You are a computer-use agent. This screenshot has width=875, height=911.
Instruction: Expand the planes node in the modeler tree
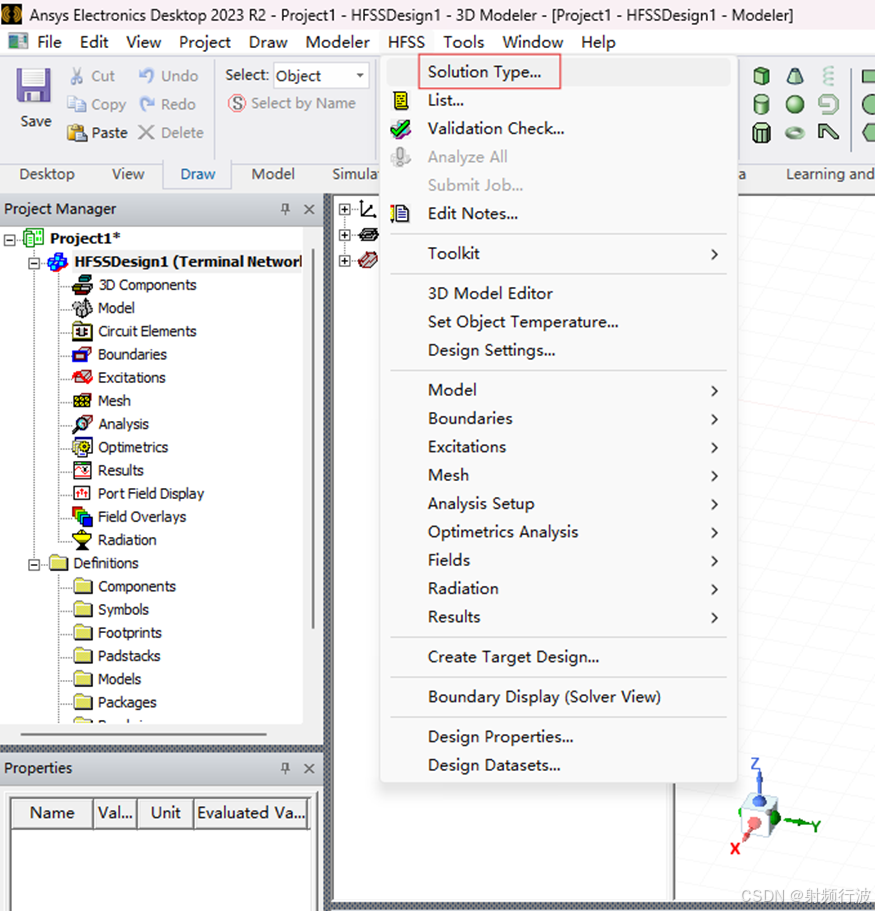345,235
